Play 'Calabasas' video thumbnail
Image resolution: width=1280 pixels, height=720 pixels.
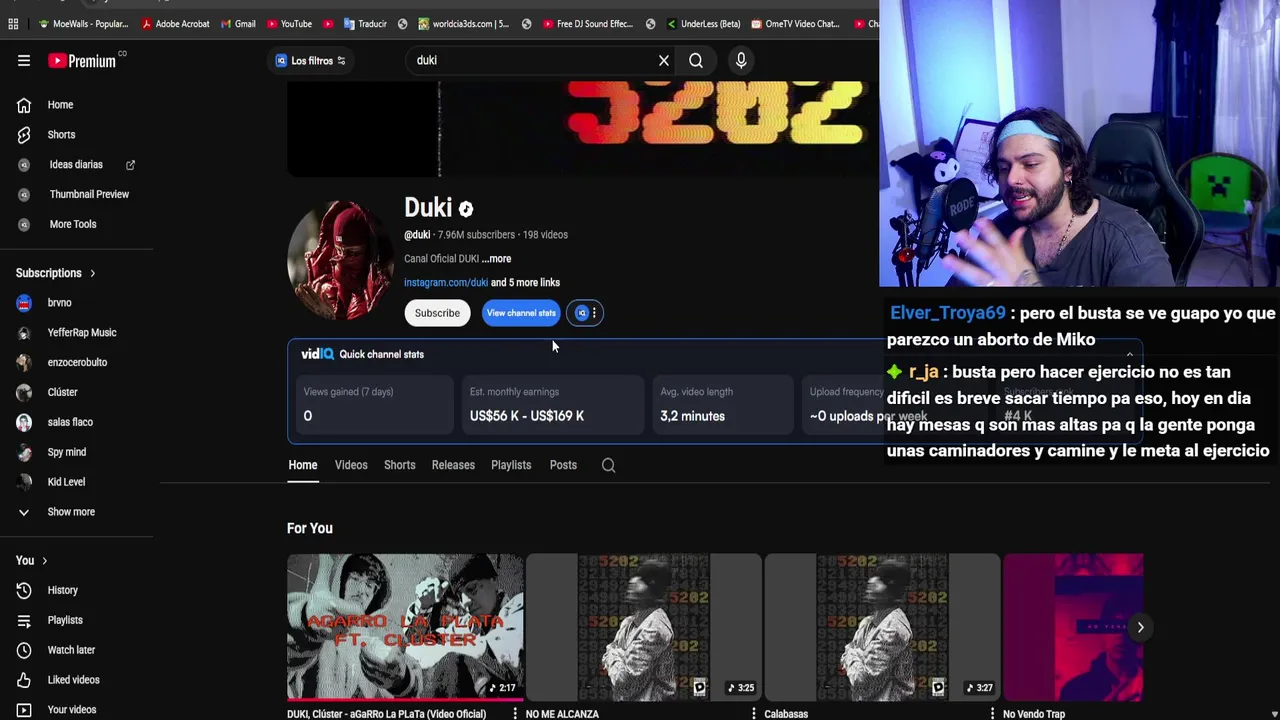882,627
